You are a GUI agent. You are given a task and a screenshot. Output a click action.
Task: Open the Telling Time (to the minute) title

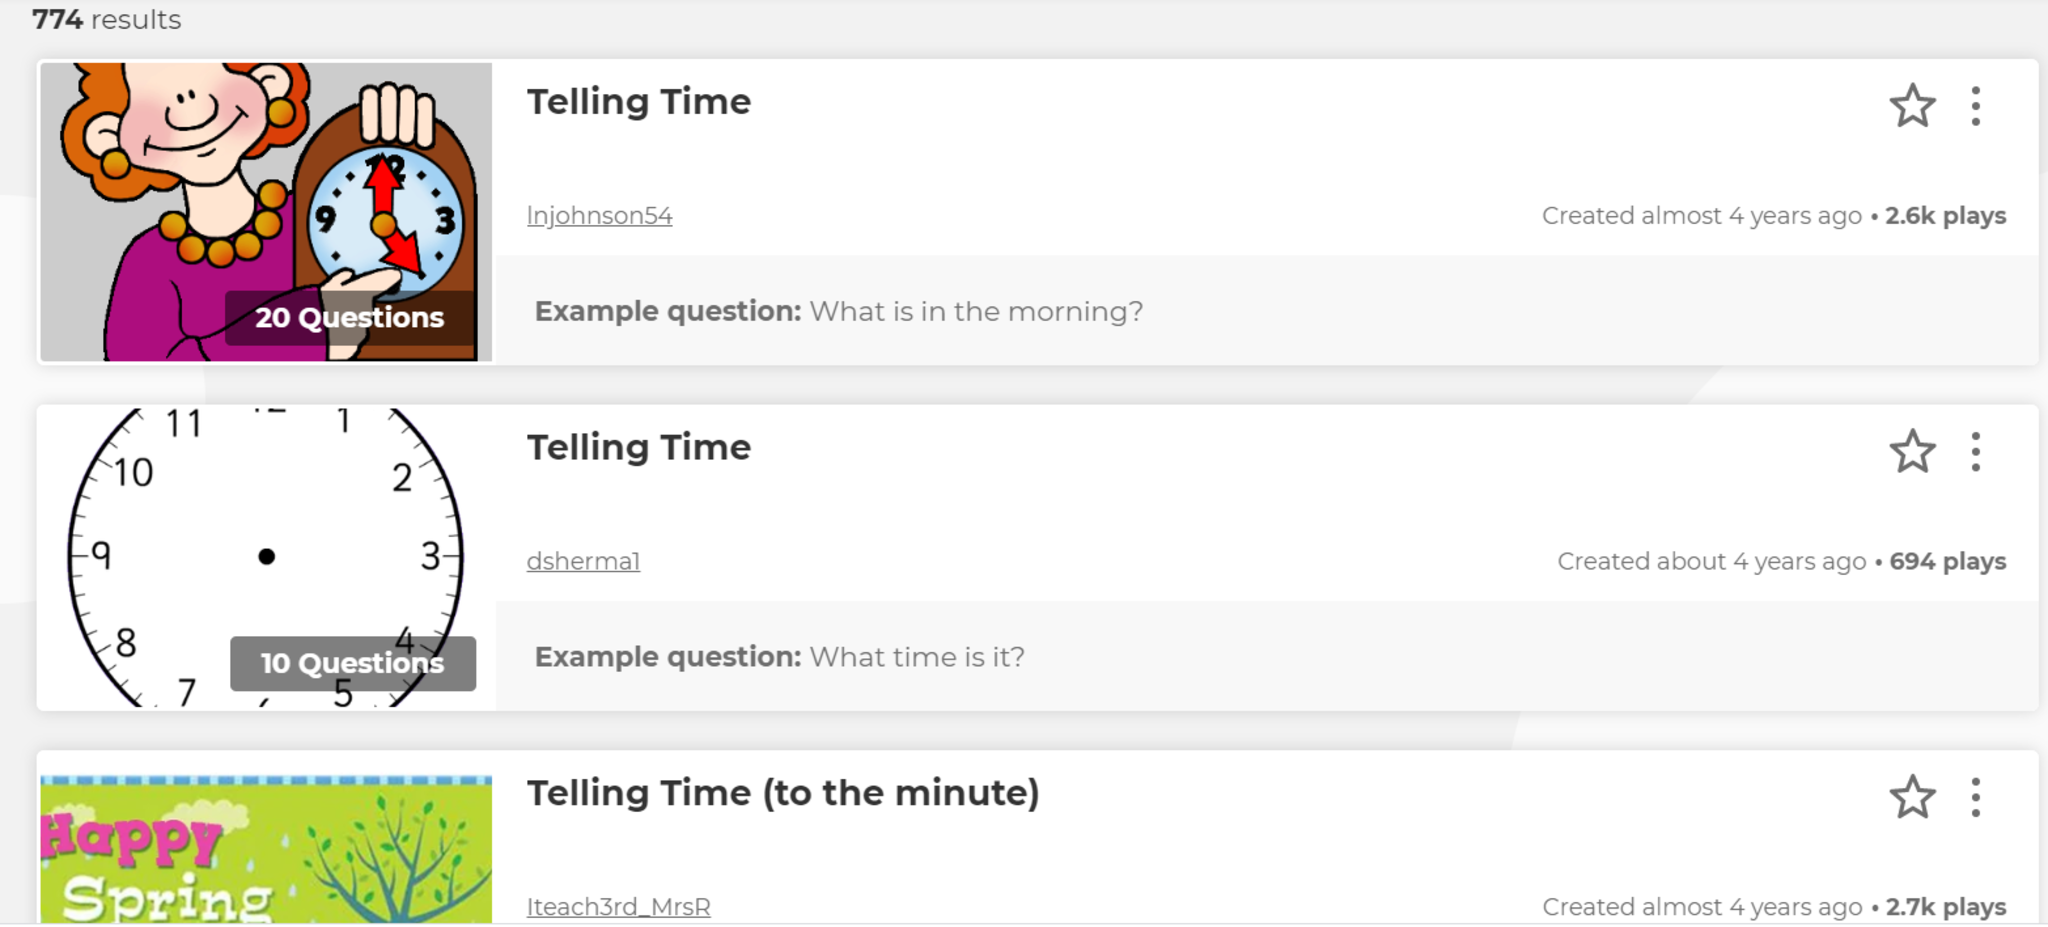[783, 793]
